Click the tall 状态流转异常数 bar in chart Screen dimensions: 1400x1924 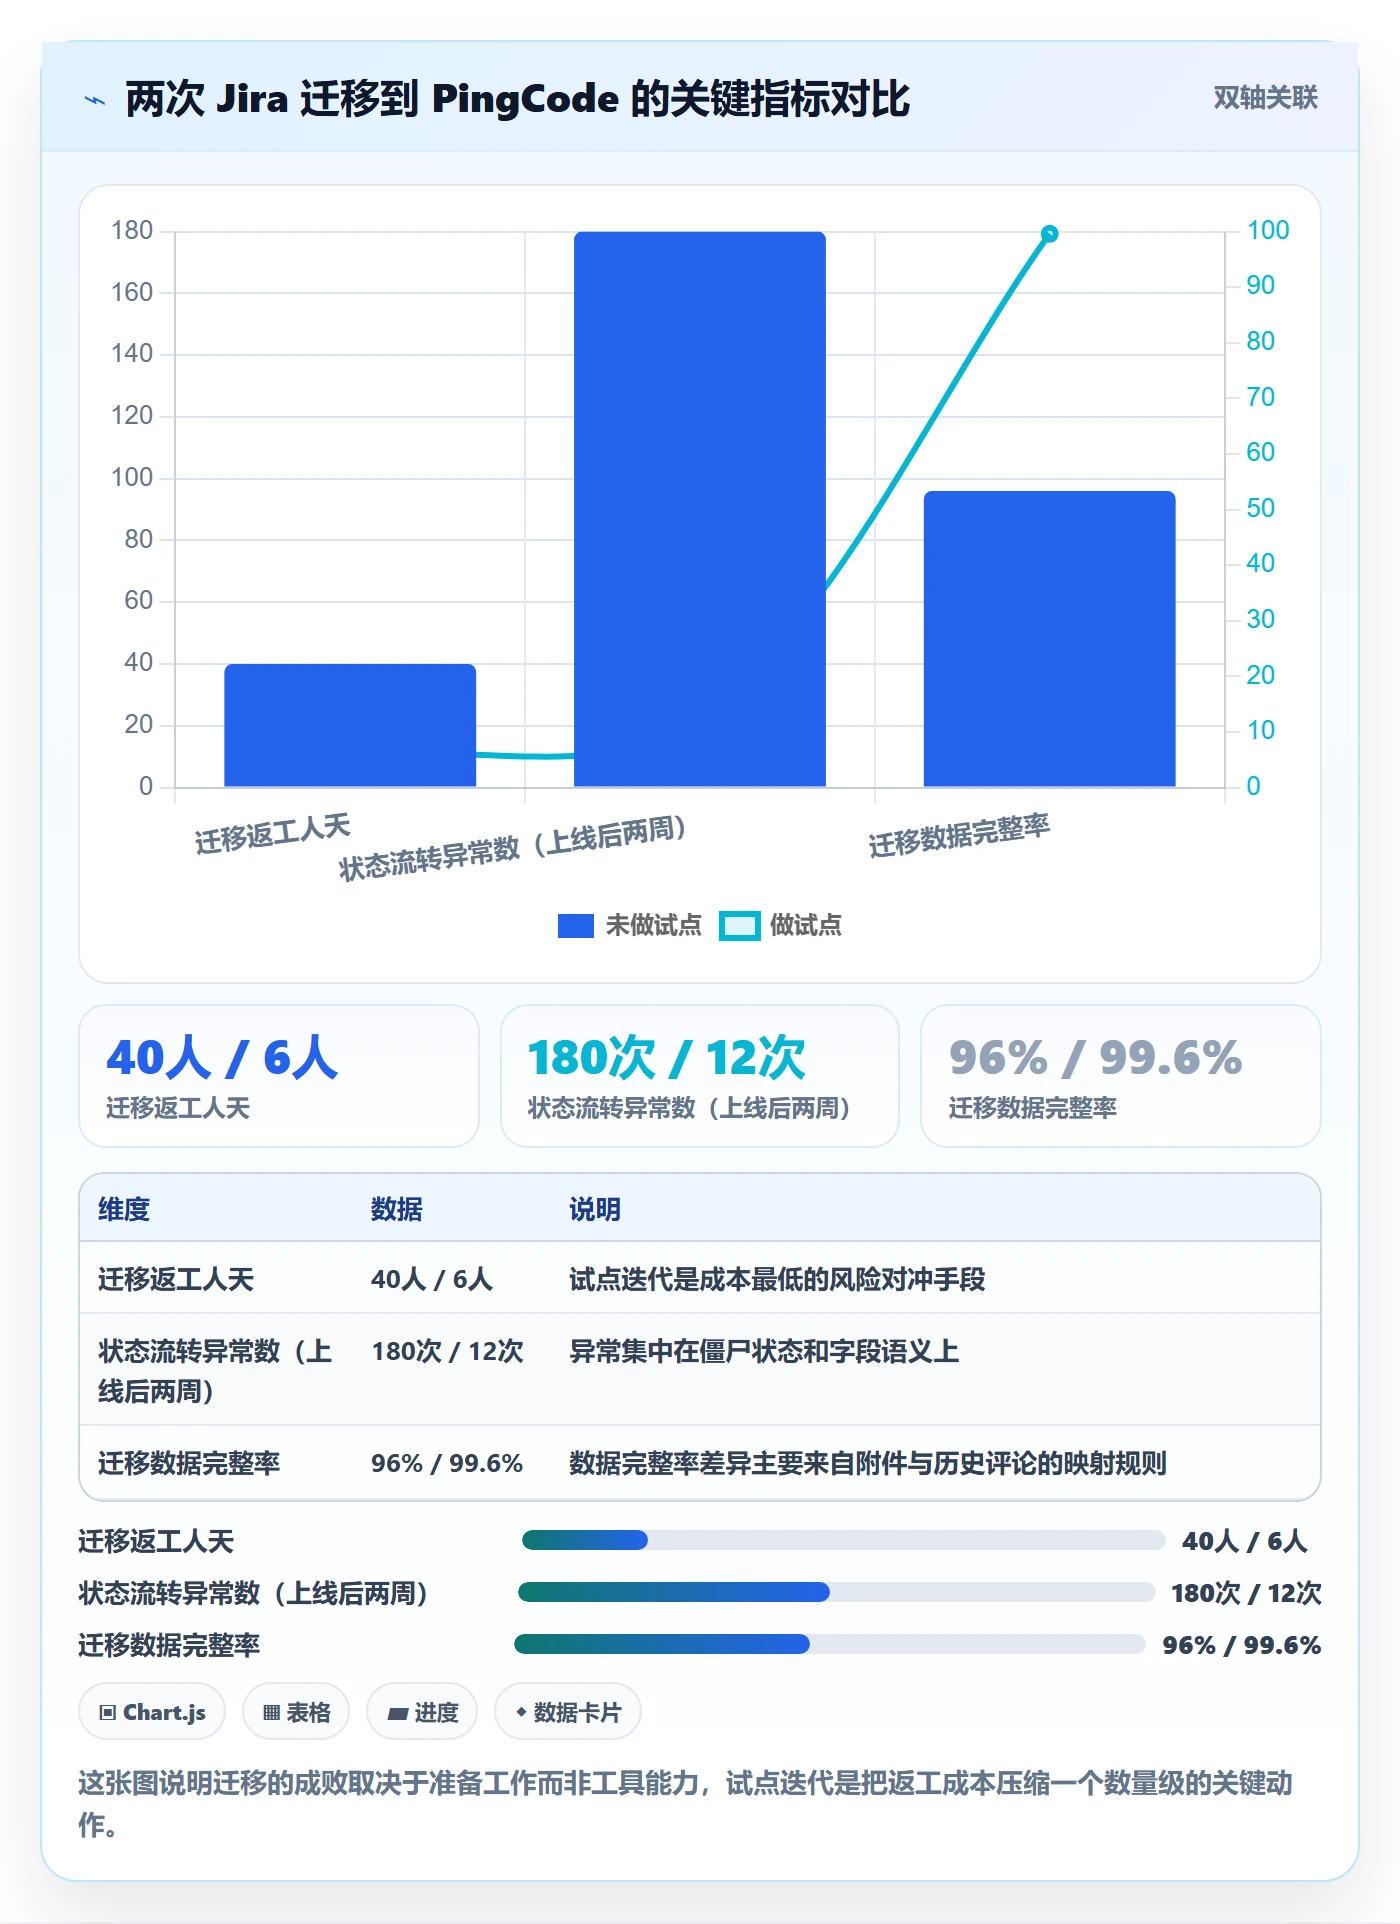(700, 509)
